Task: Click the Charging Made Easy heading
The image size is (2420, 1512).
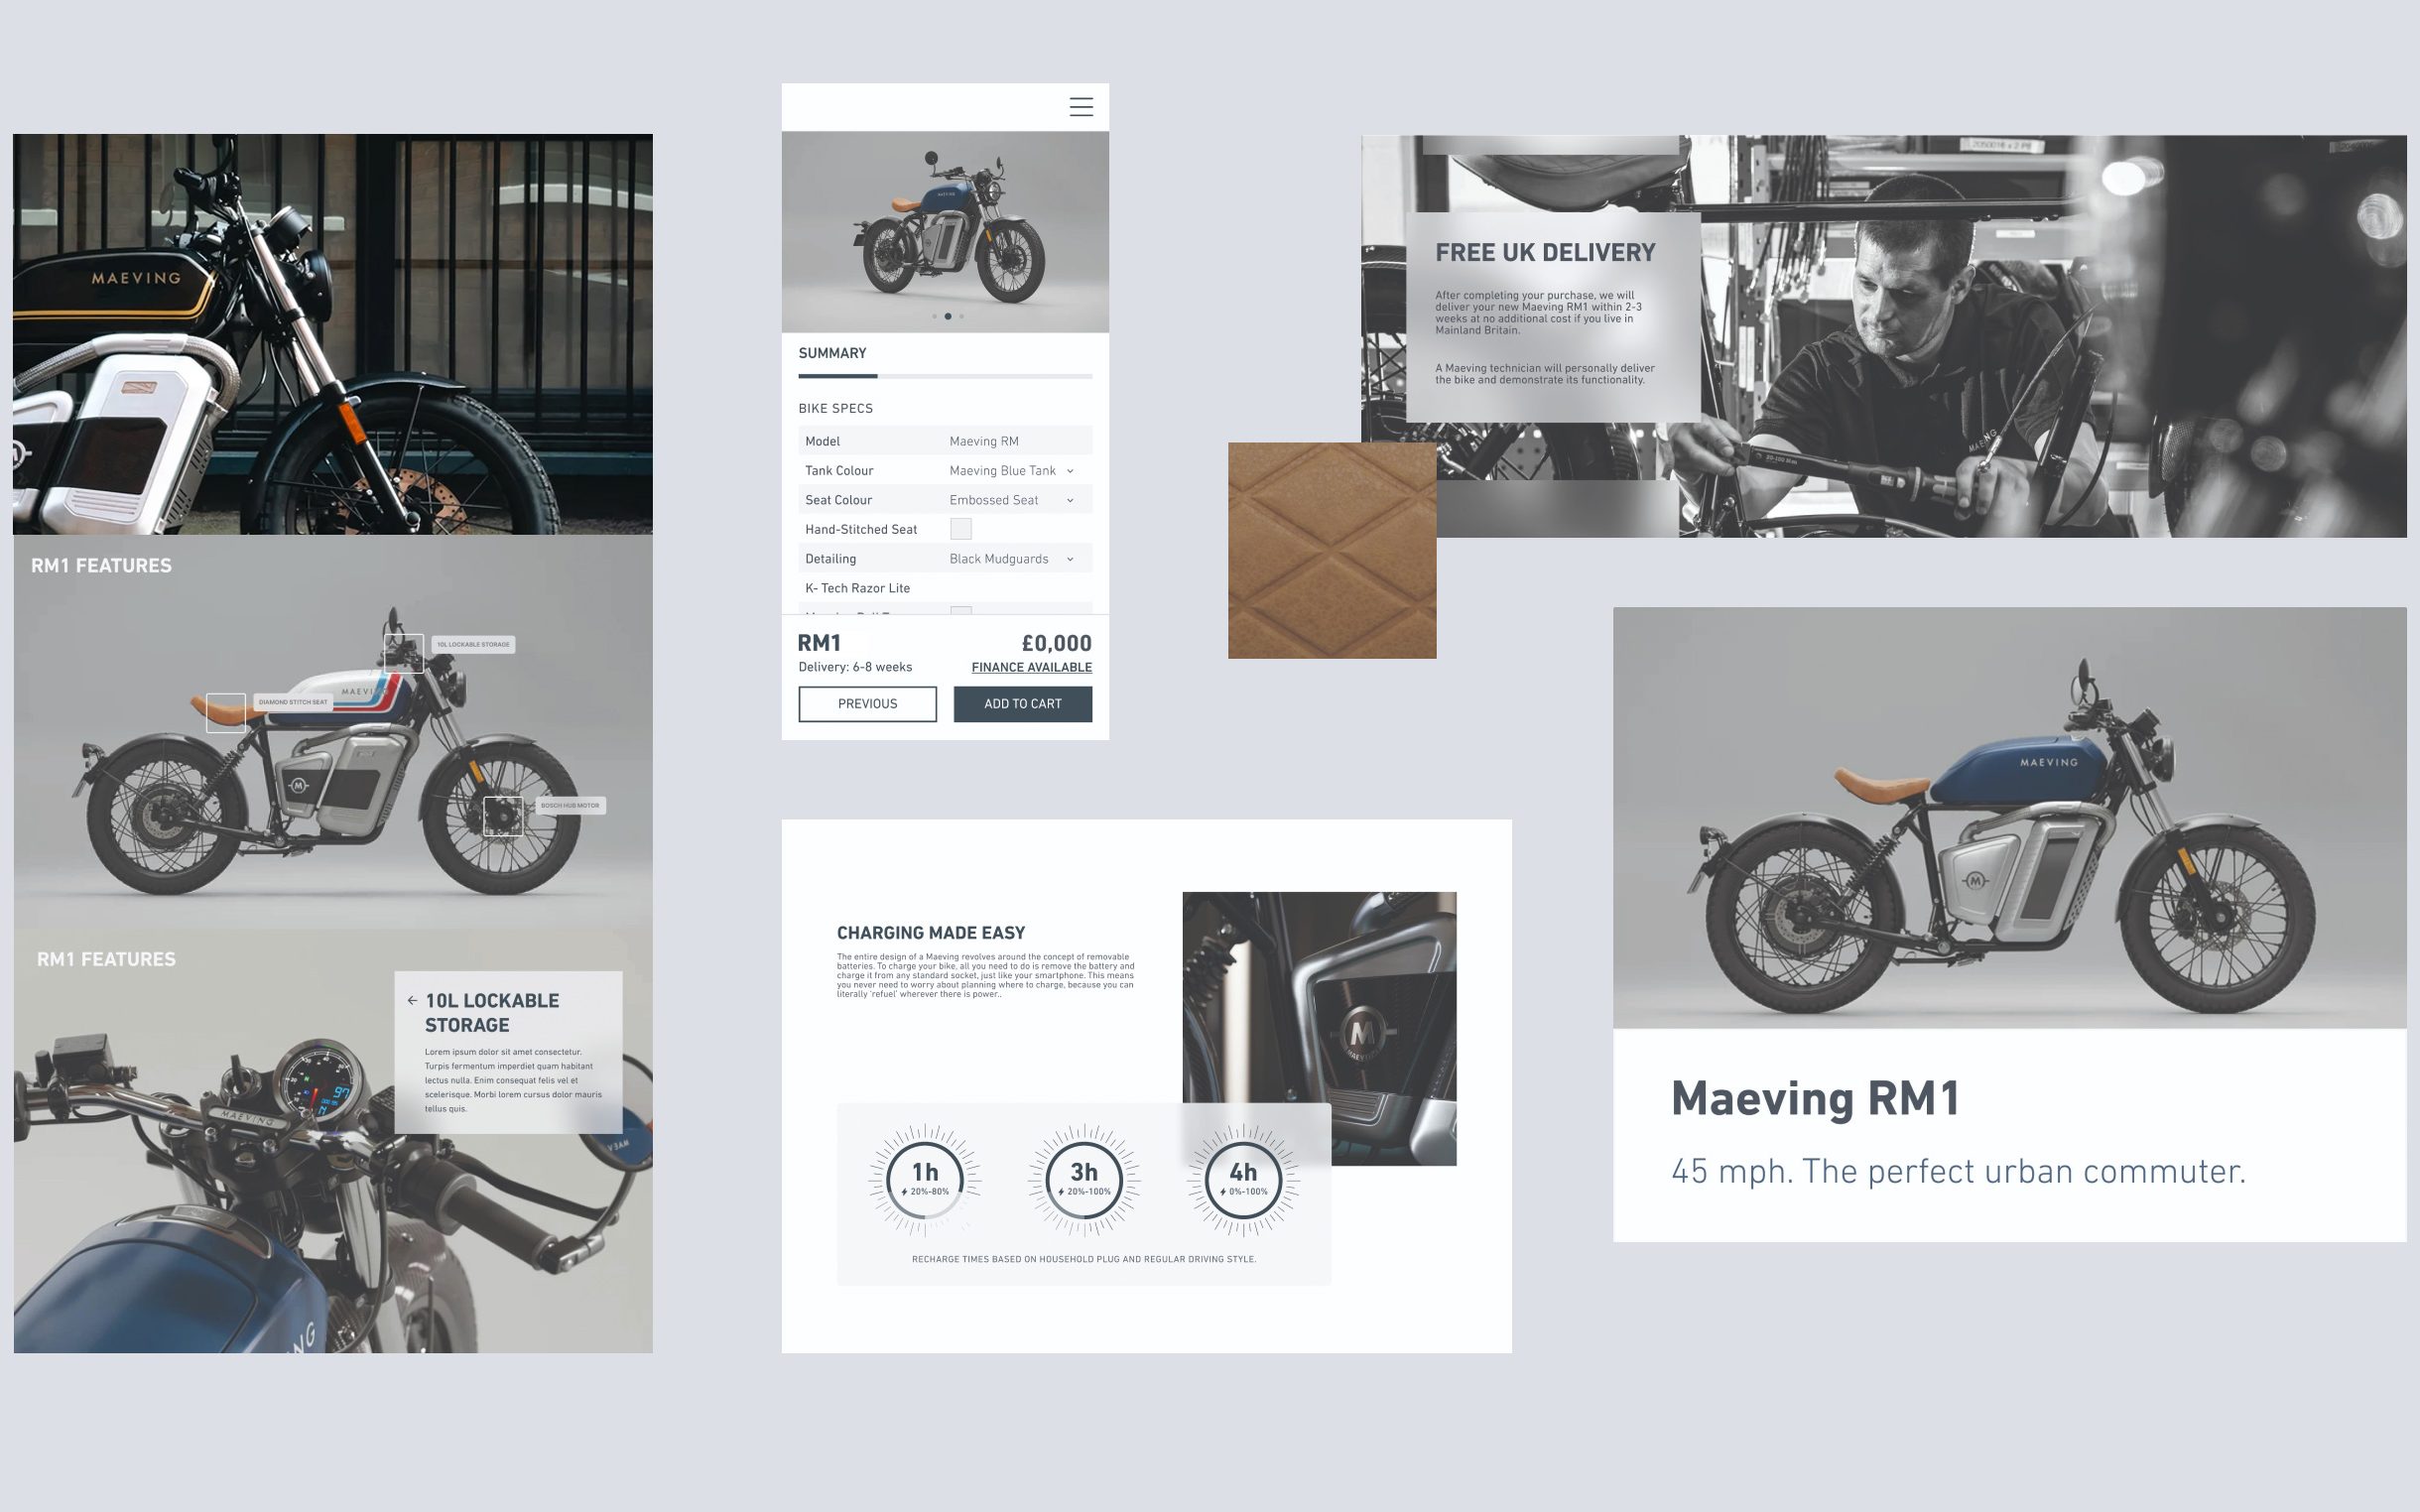Action: (x=931, y=933)
